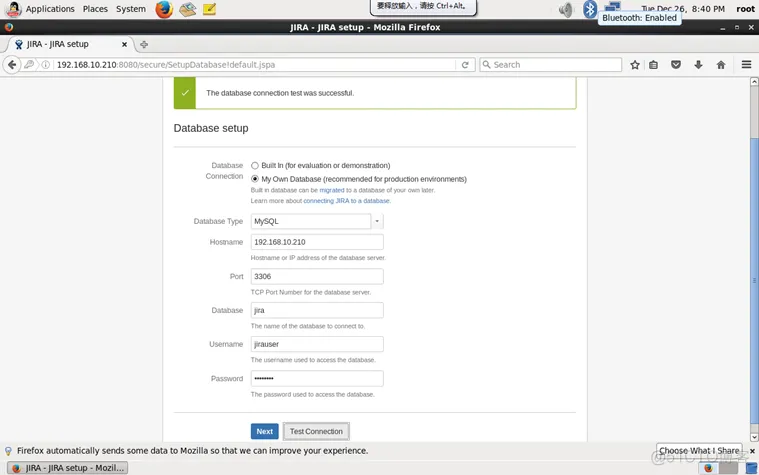Screen dimensions: 759x475
Task: Click the green success checkmark icon
Action: 185,92
